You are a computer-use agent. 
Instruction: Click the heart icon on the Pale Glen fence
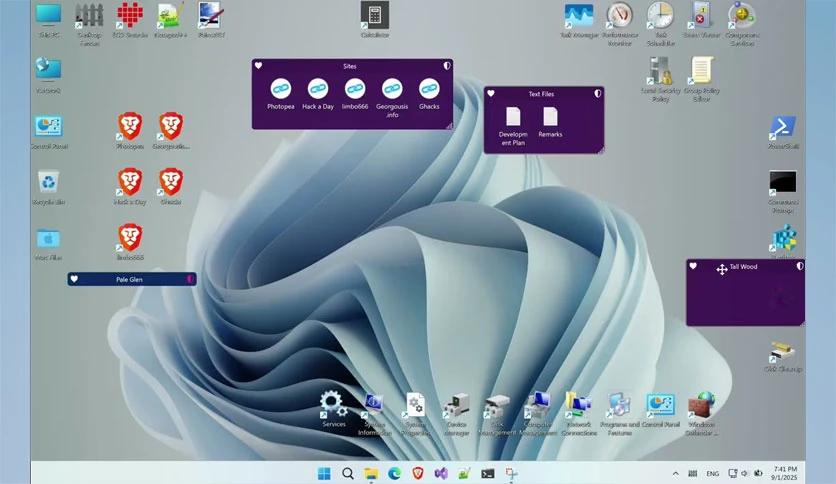click(74, 279)
